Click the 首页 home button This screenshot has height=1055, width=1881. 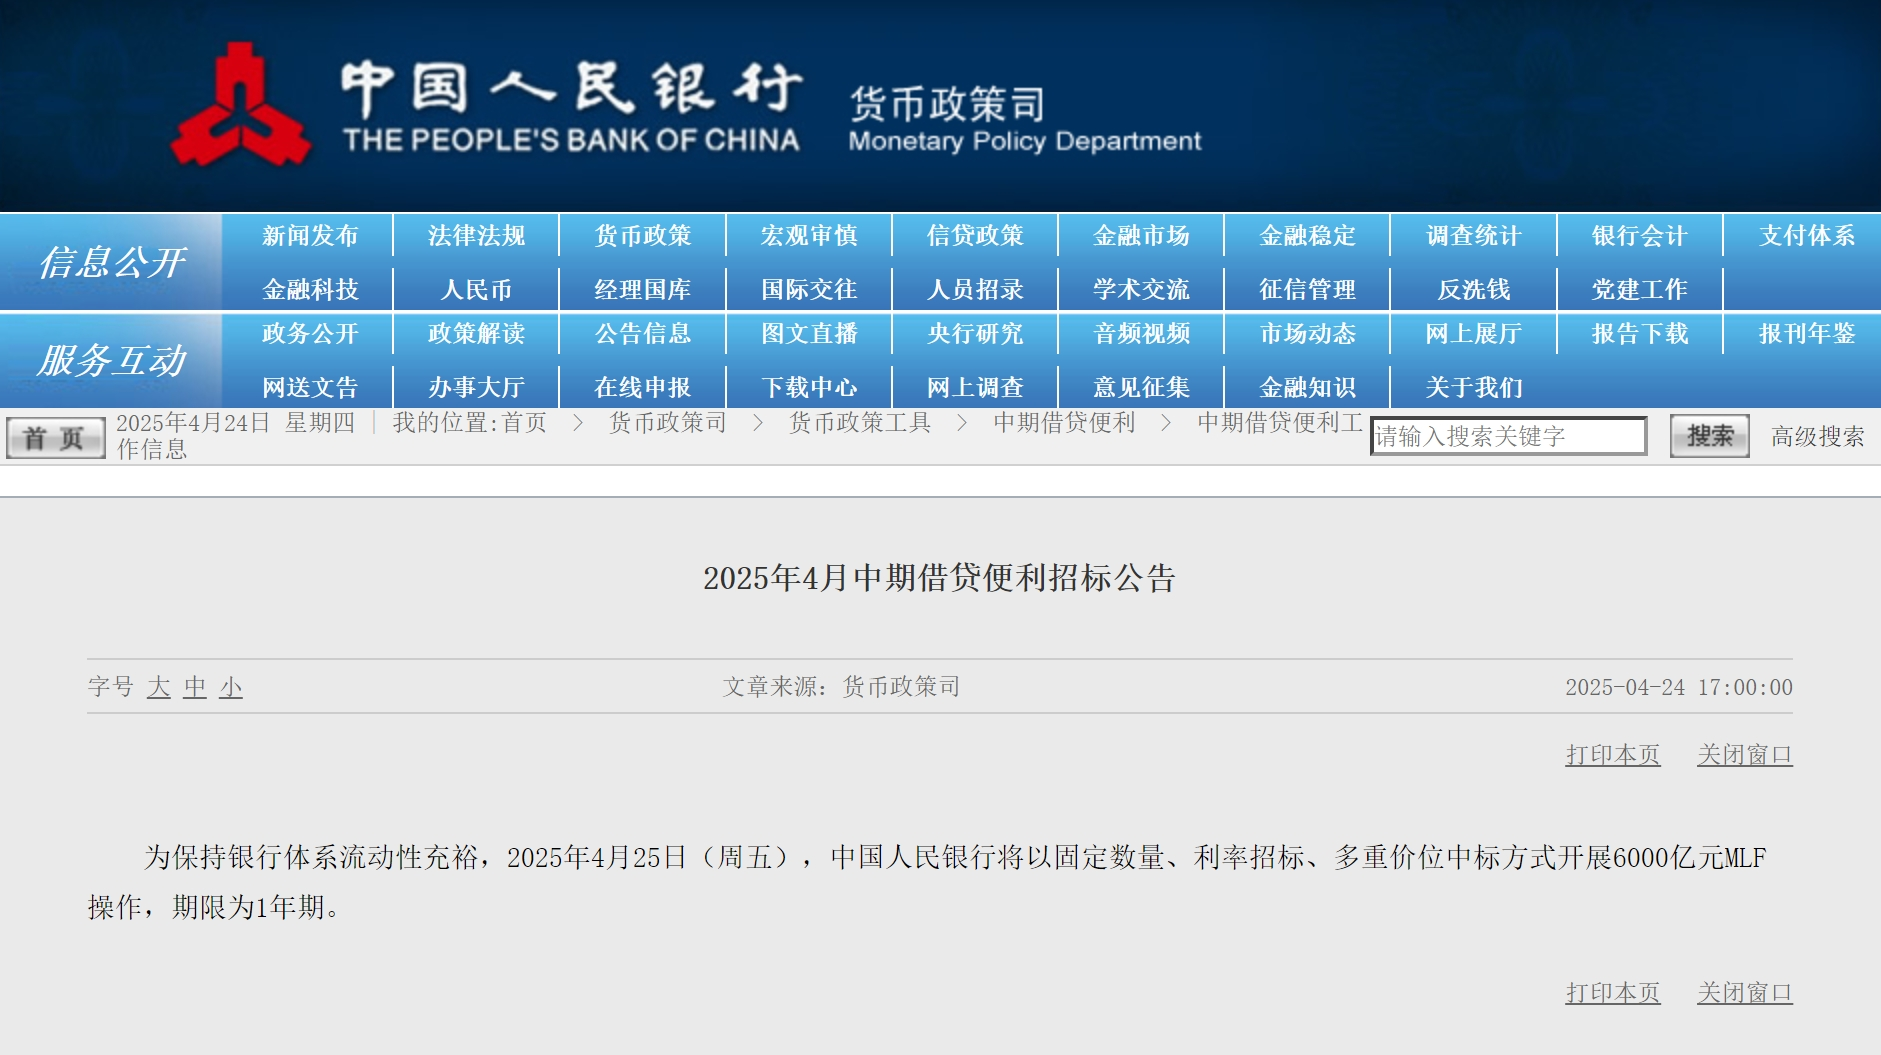coord(55,438)
